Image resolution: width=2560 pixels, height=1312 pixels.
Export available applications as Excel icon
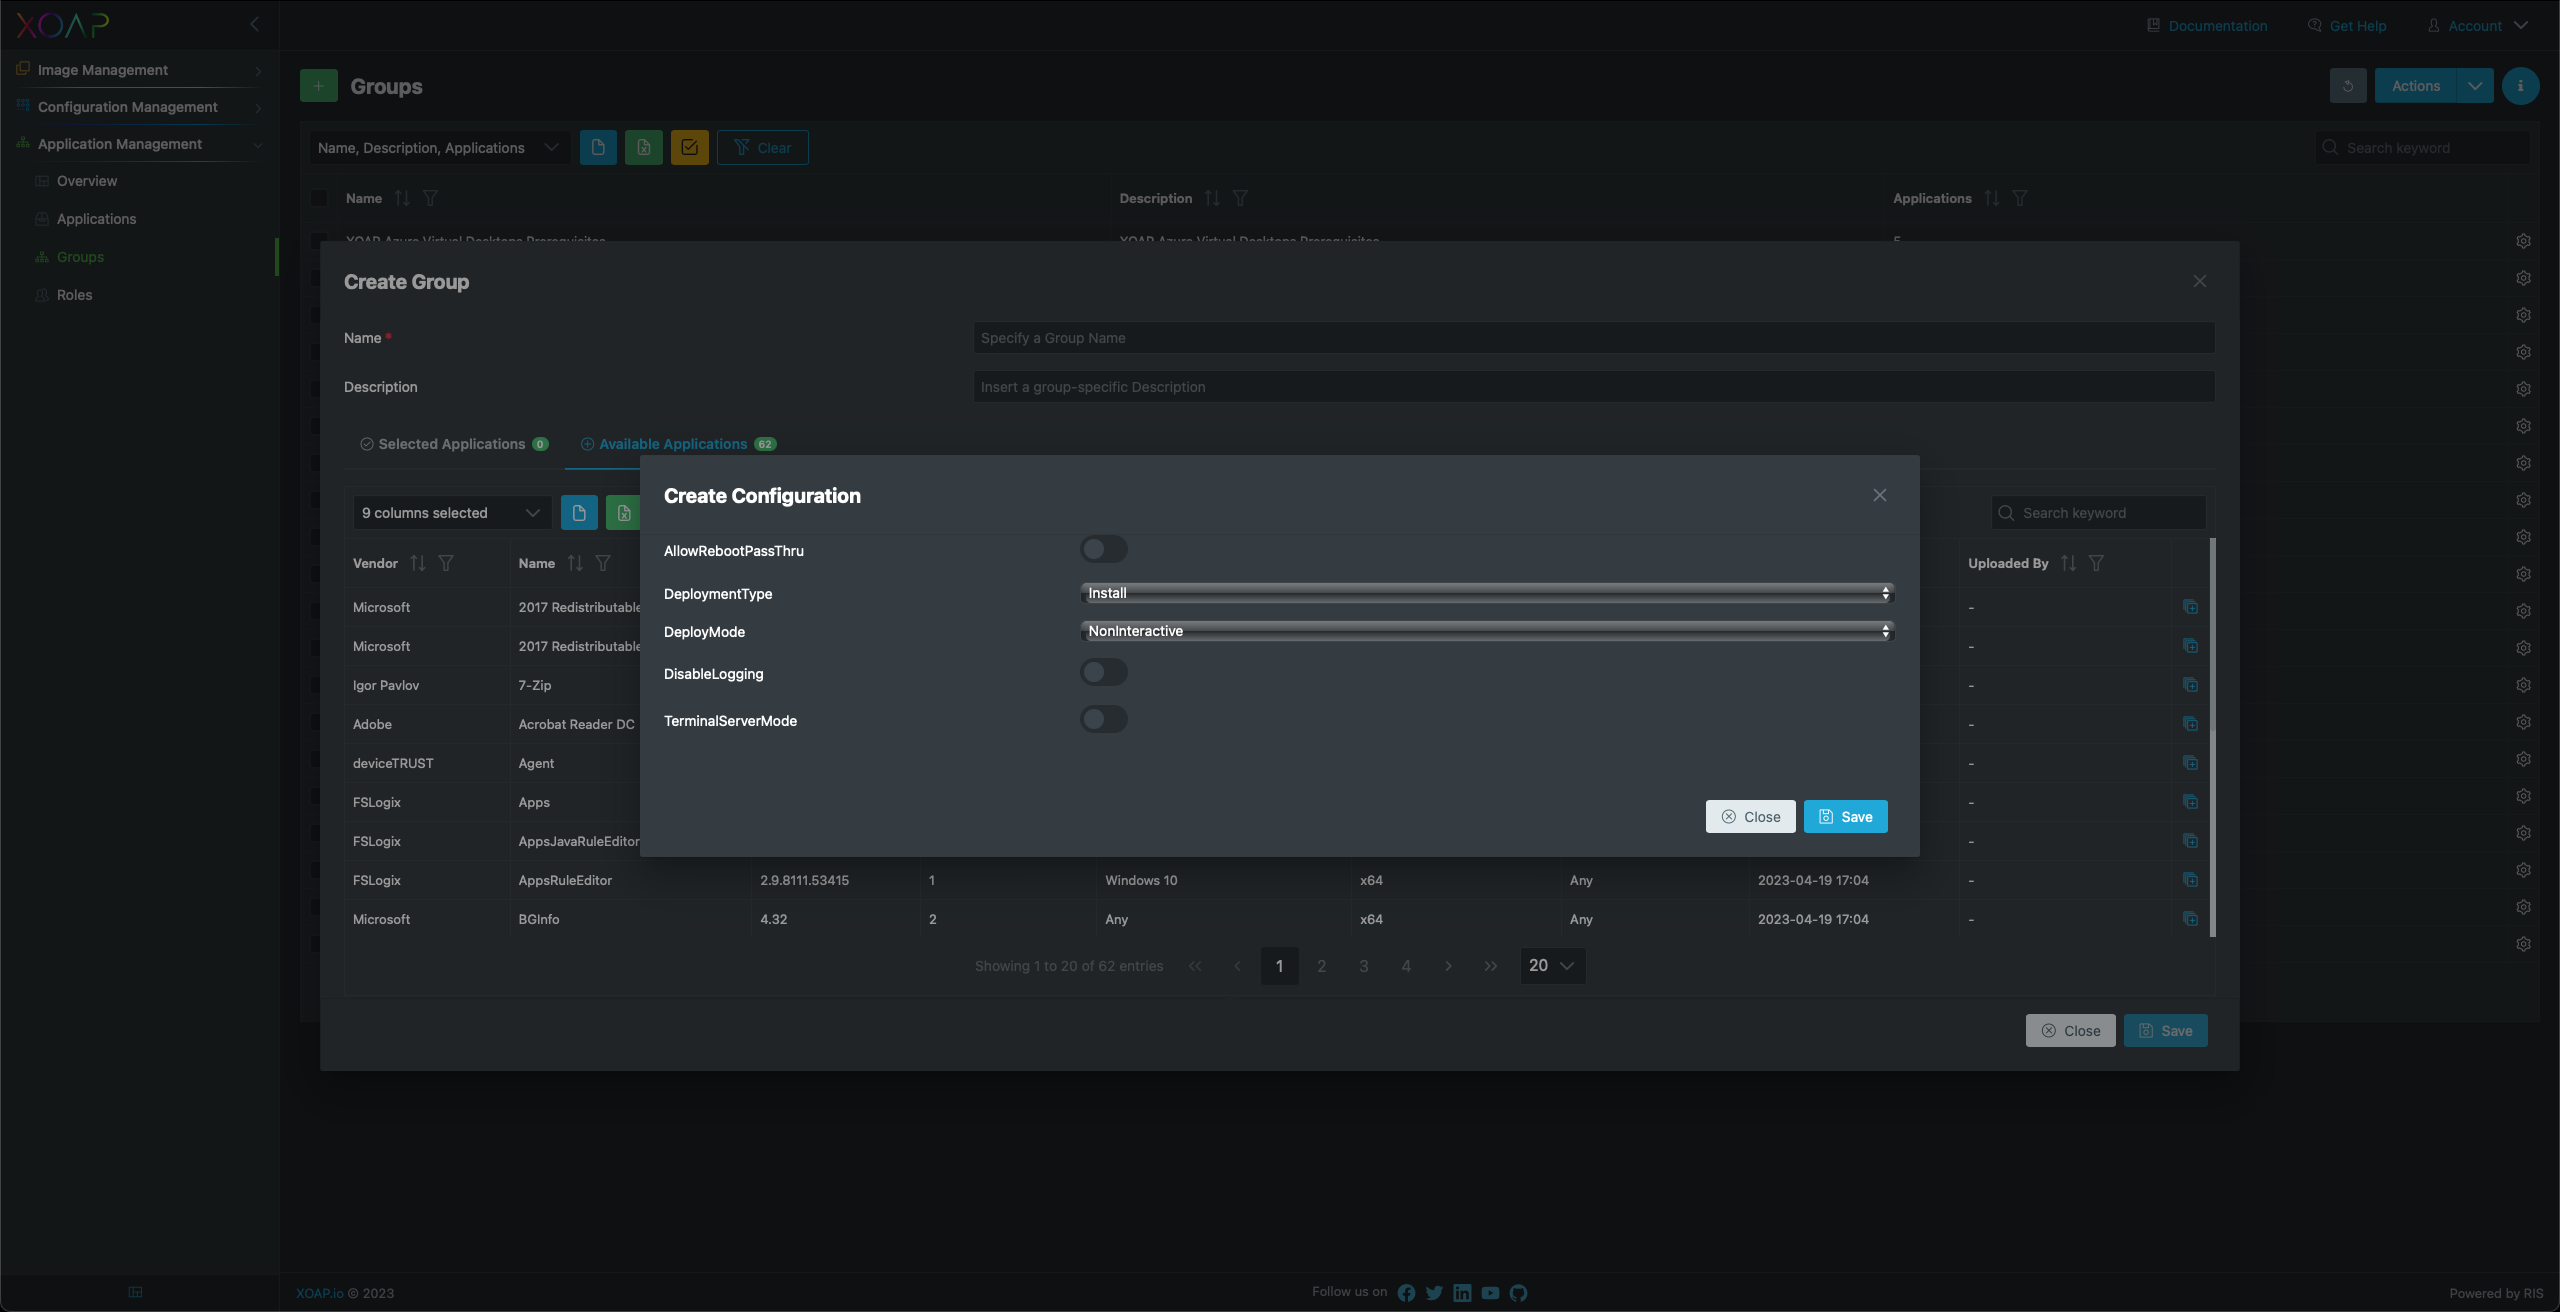pyautogui.click(x=623, y=513)
